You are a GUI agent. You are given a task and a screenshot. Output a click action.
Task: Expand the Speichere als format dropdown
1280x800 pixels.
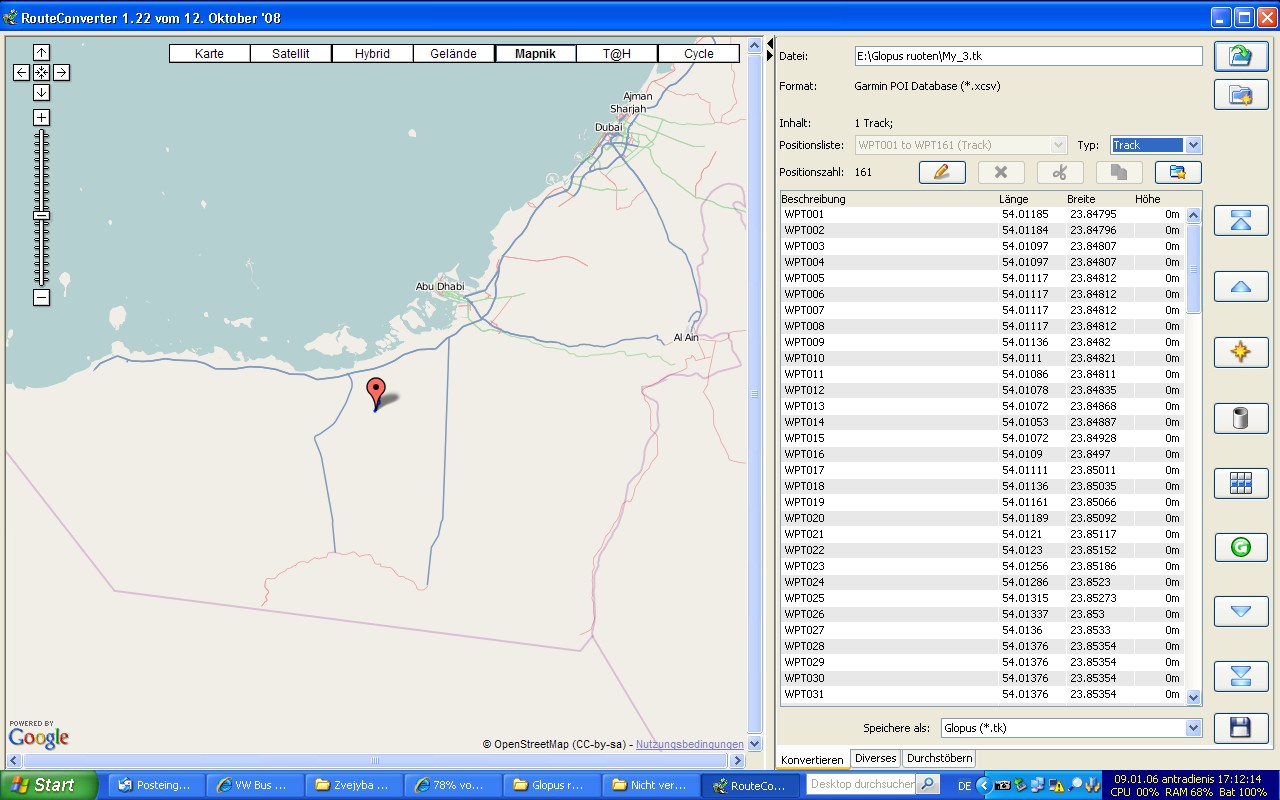1192,728
